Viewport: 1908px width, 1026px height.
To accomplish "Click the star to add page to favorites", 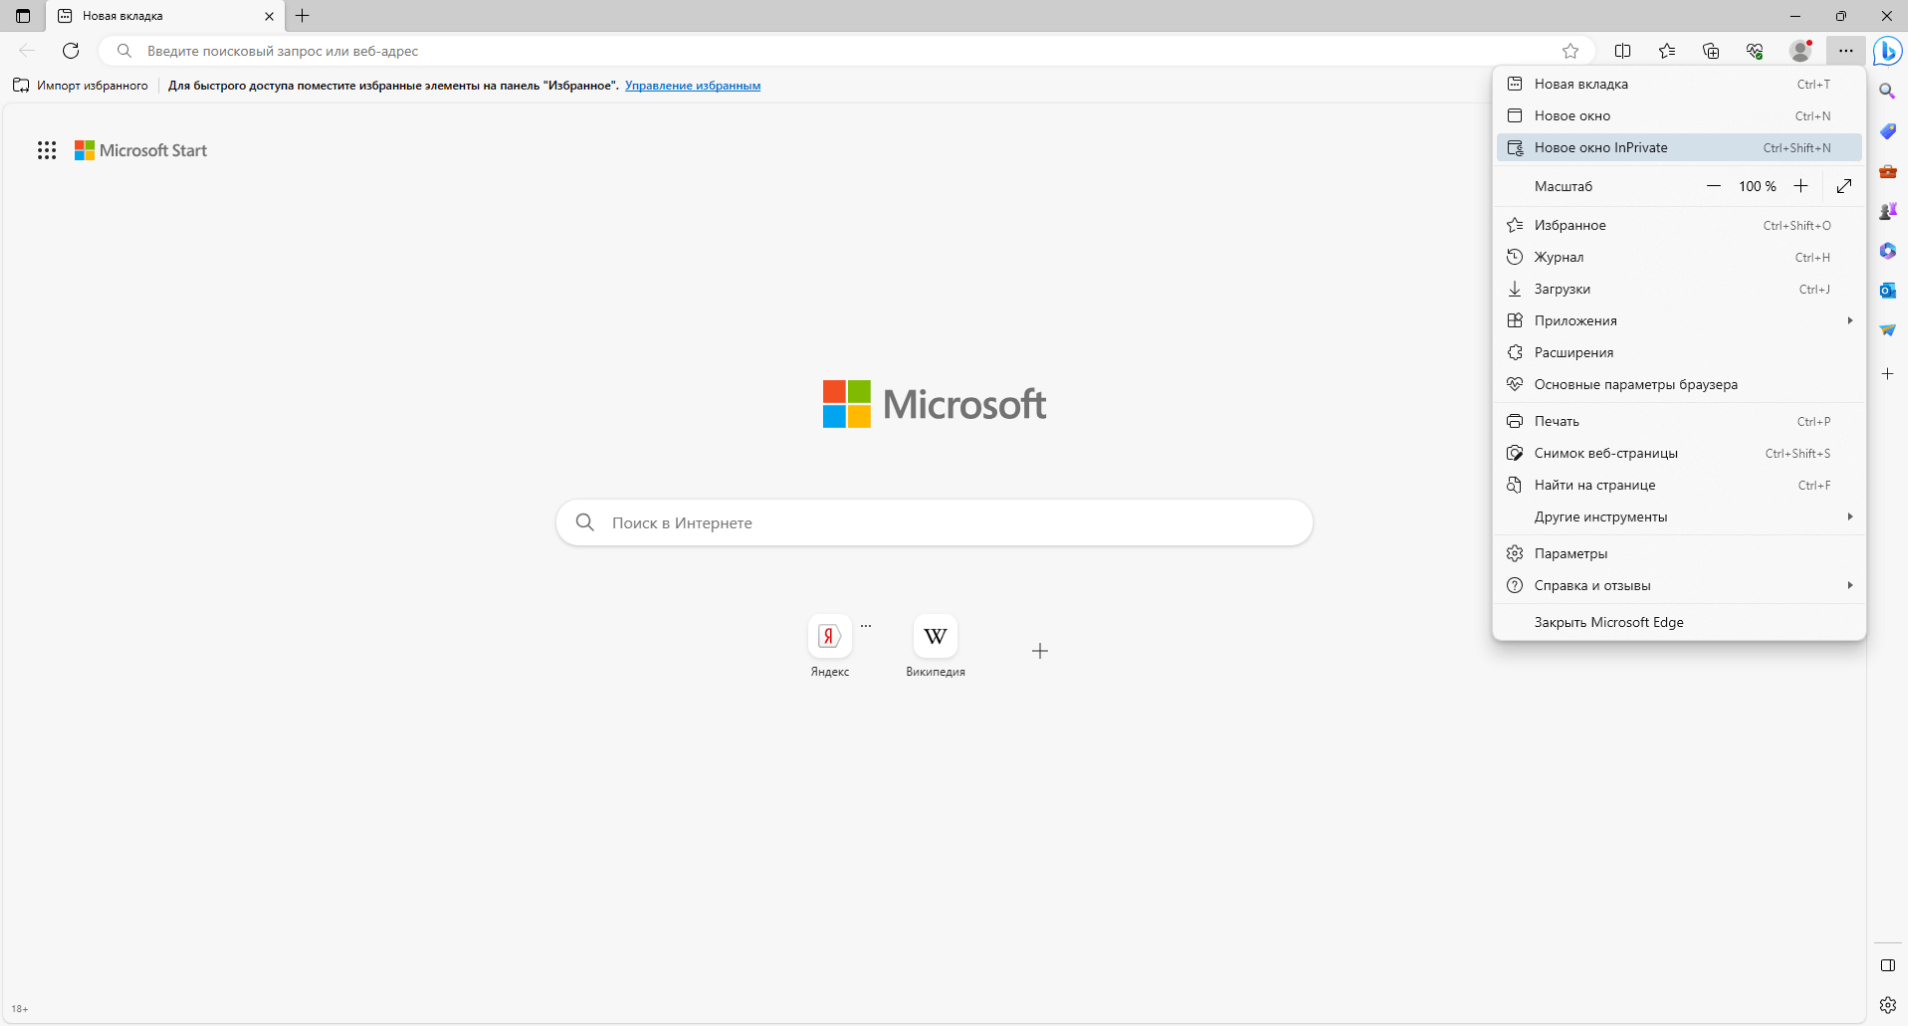I will tap(1570, 51).
